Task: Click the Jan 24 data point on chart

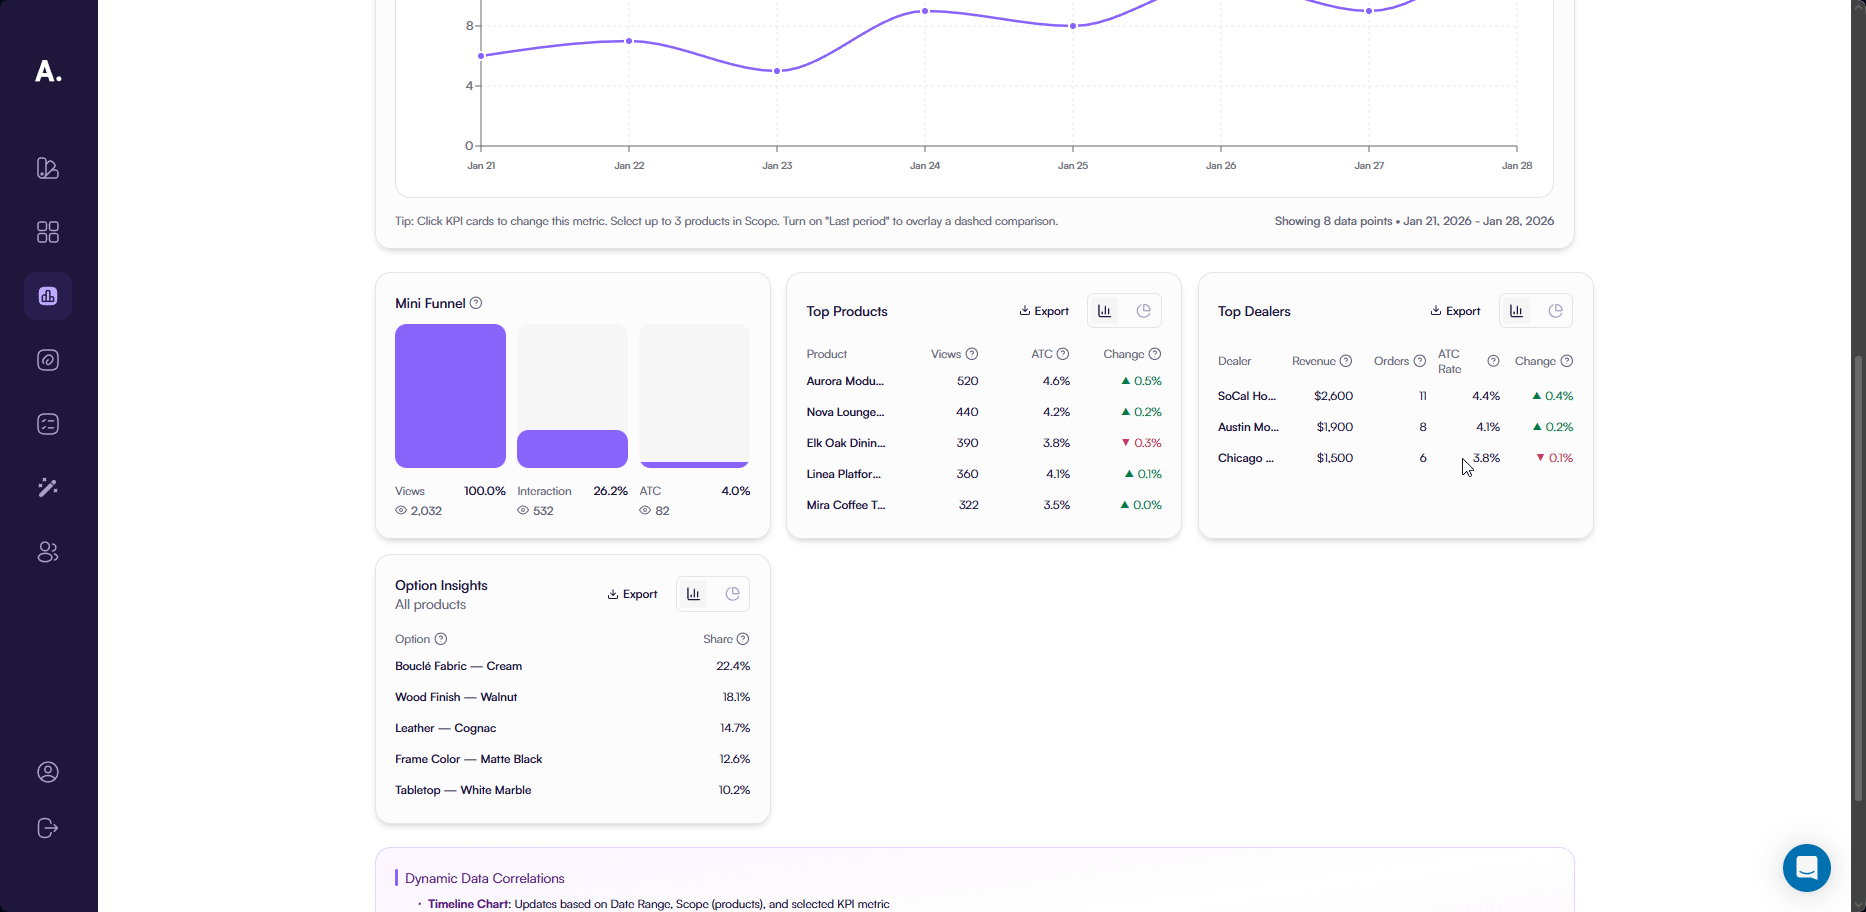Action: [x=925, y=11]
